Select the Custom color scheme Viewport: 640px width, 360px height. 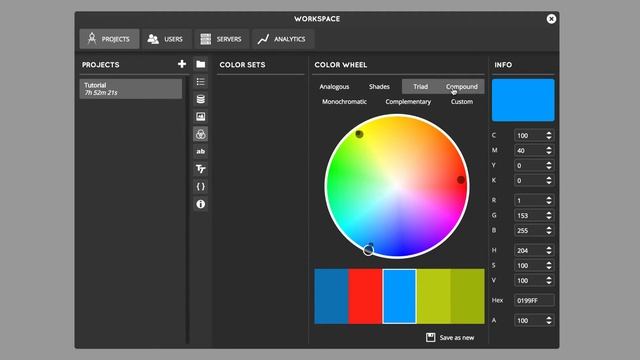462,102
